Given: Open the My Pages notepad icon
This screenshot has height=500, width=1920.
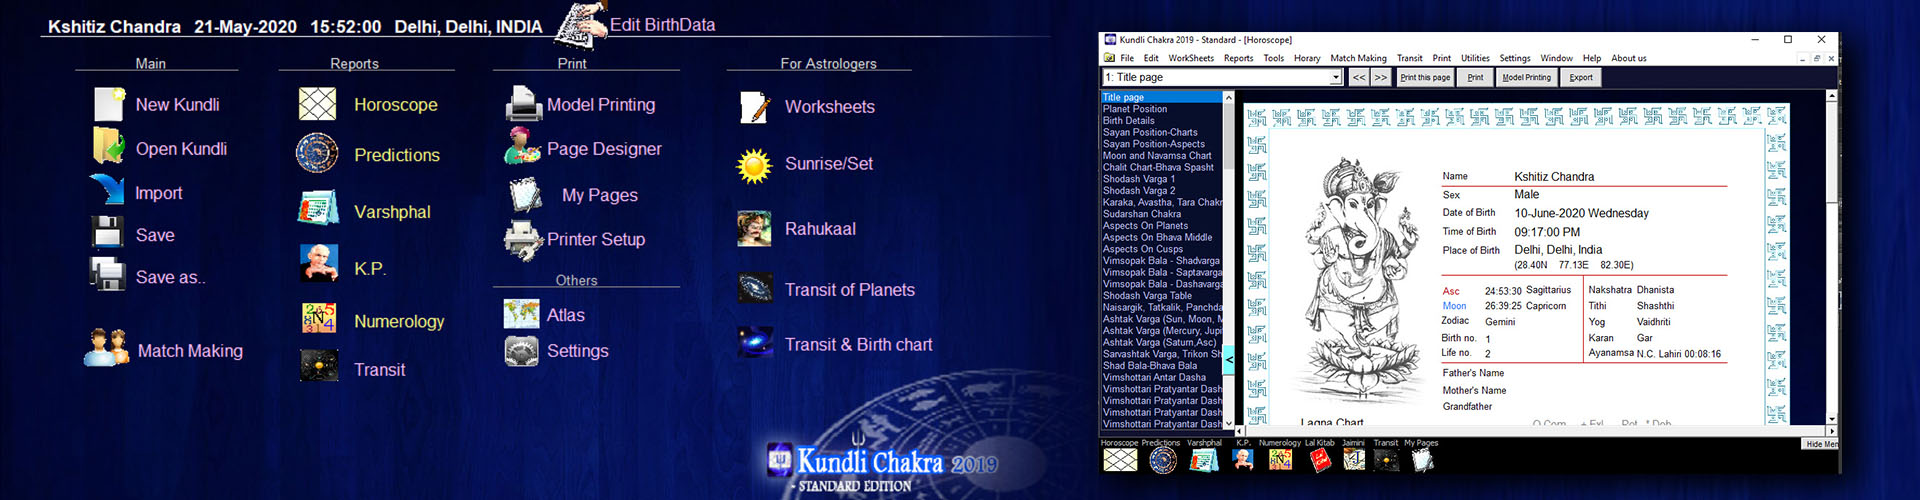Looking at the screenshot, I should [x=525, y=194].
